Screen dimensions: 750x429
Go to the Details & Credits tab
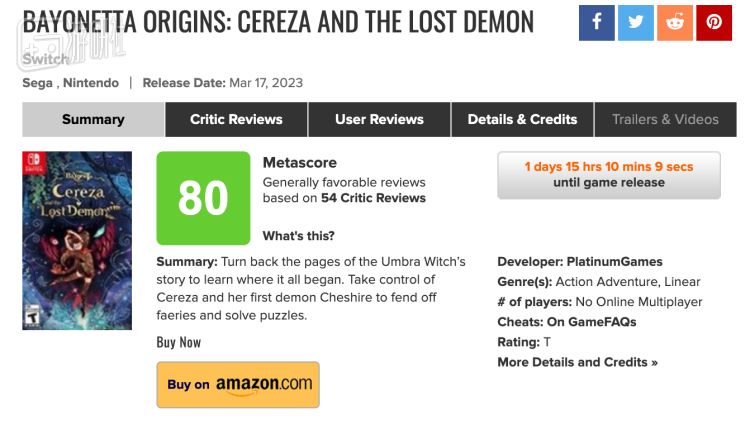point(522,119)
